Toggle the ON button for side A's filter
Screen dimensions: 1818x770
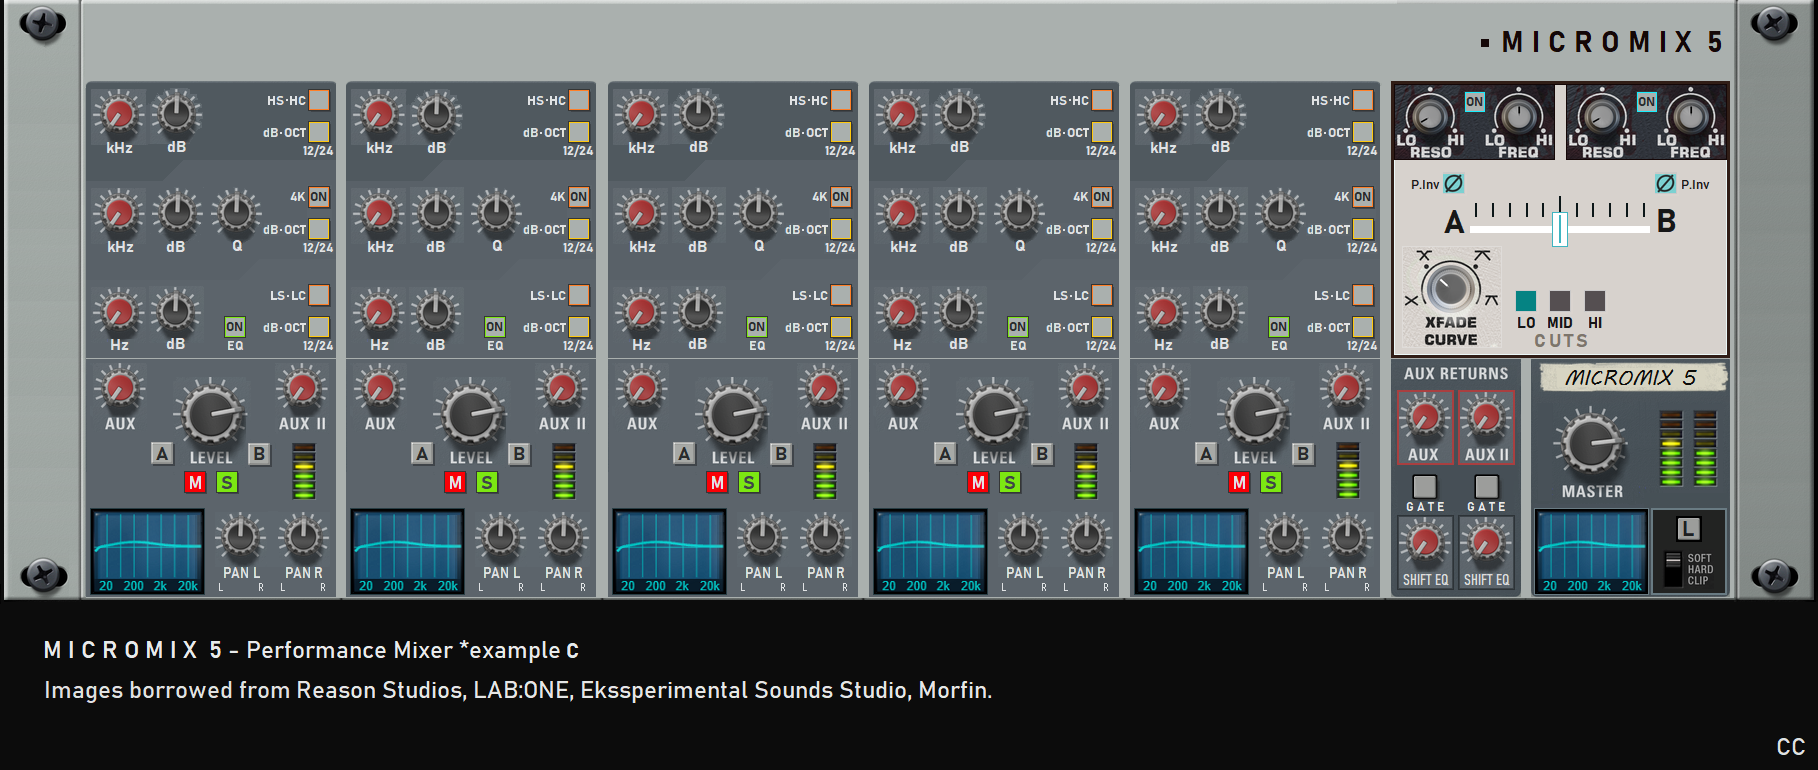1474,102
